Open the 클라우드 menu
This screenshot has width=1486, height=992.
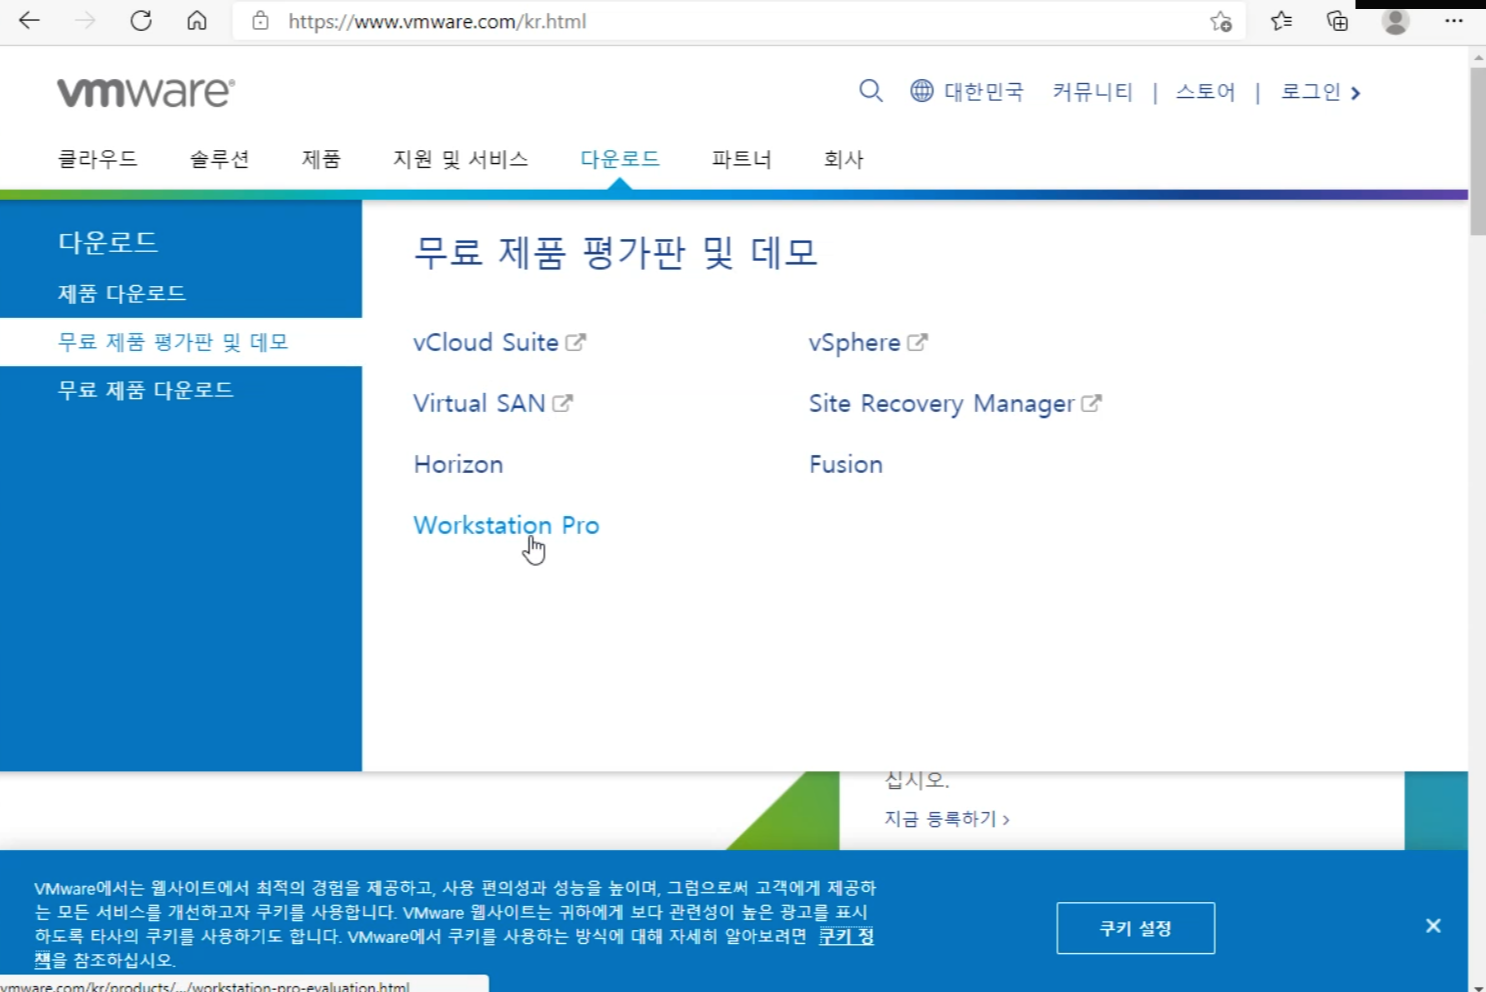click(x=98, y=159)
